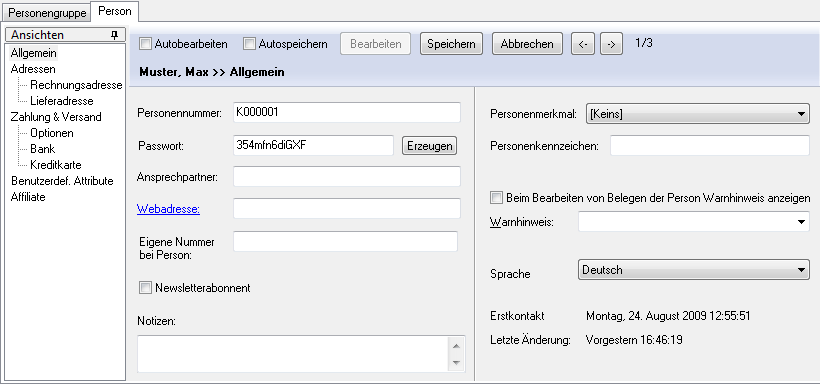Viewport: 820px width, 385px height.
Task: Open the Optionen view
Action: [x=52, y=133]
